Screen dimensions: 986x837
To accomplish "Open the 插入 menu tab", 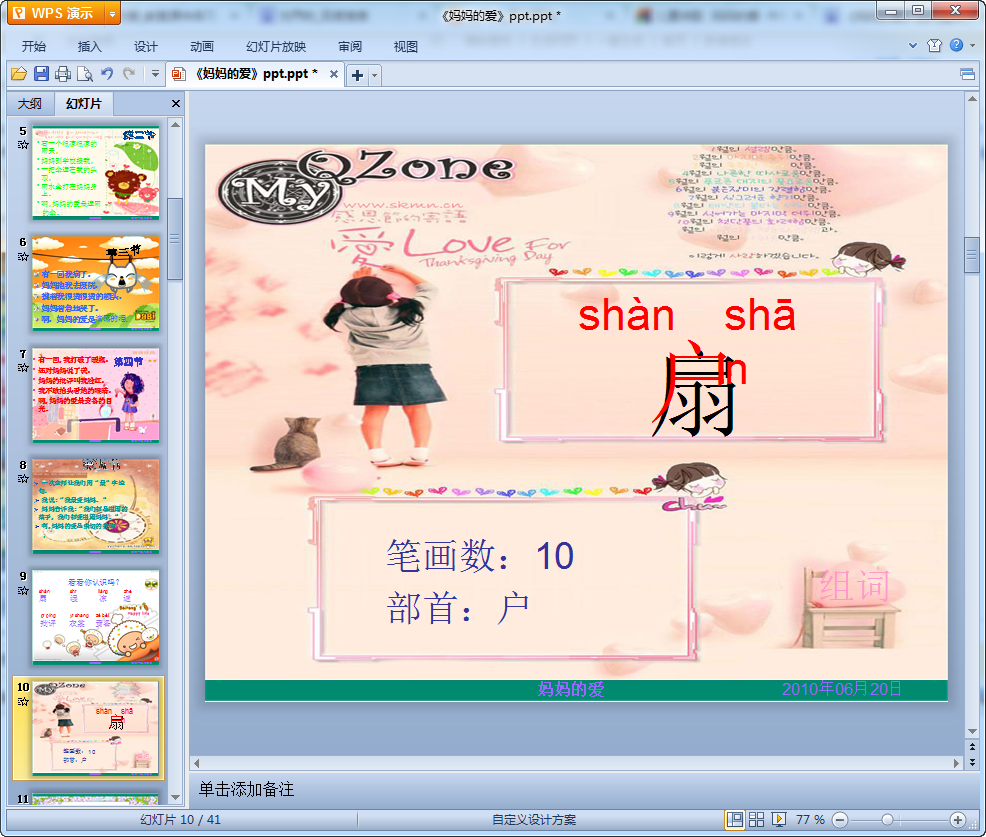I will coord(89,47).
